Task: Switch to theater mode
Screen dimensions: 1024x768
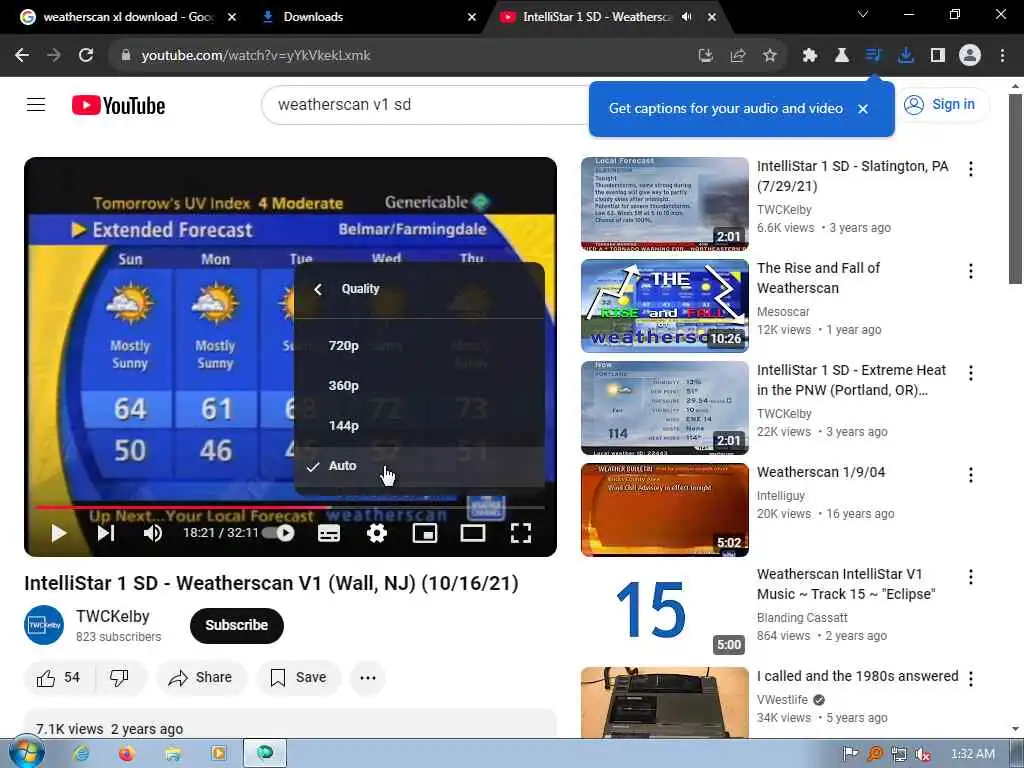Action: coord(473,533)
